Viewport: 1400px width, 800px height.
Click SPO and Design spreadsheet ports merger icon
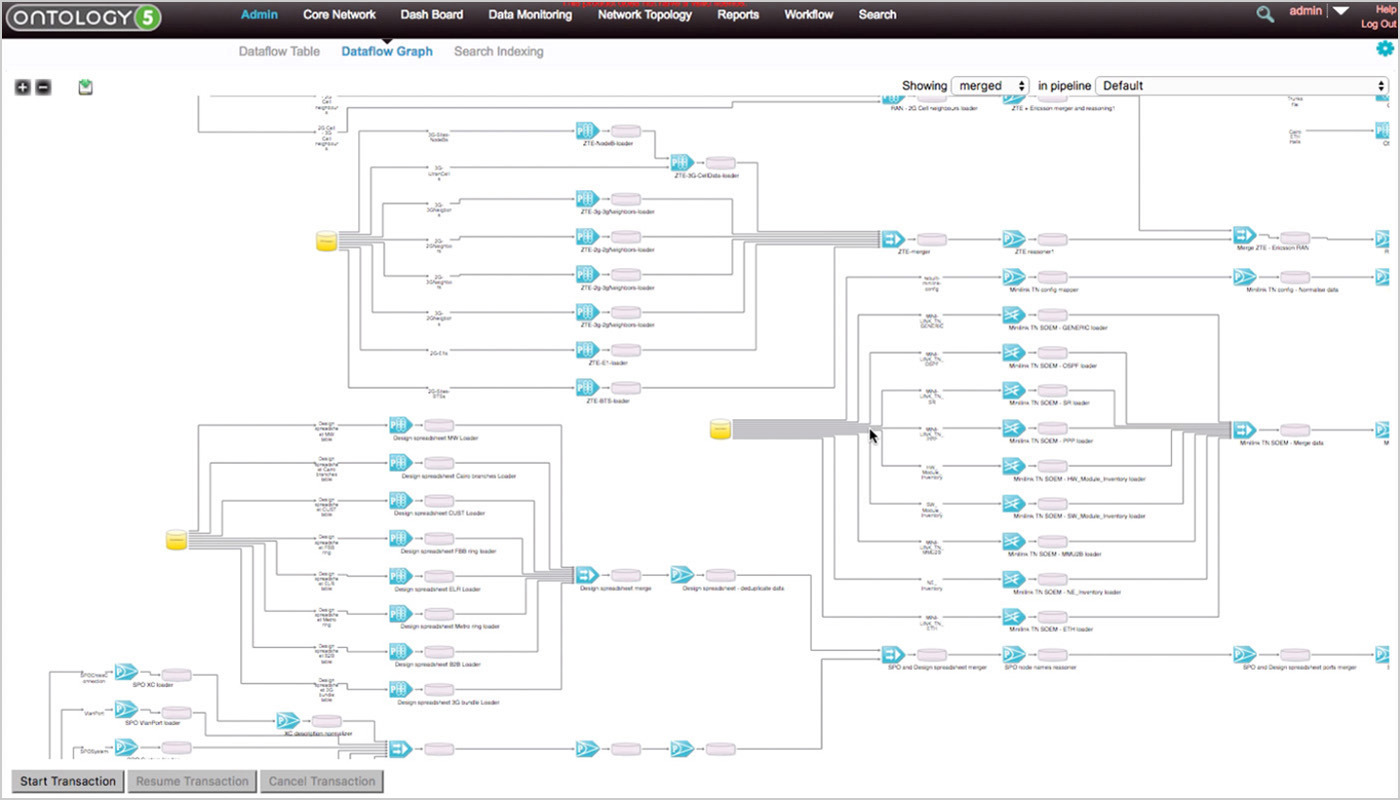tap(1244, 654)
